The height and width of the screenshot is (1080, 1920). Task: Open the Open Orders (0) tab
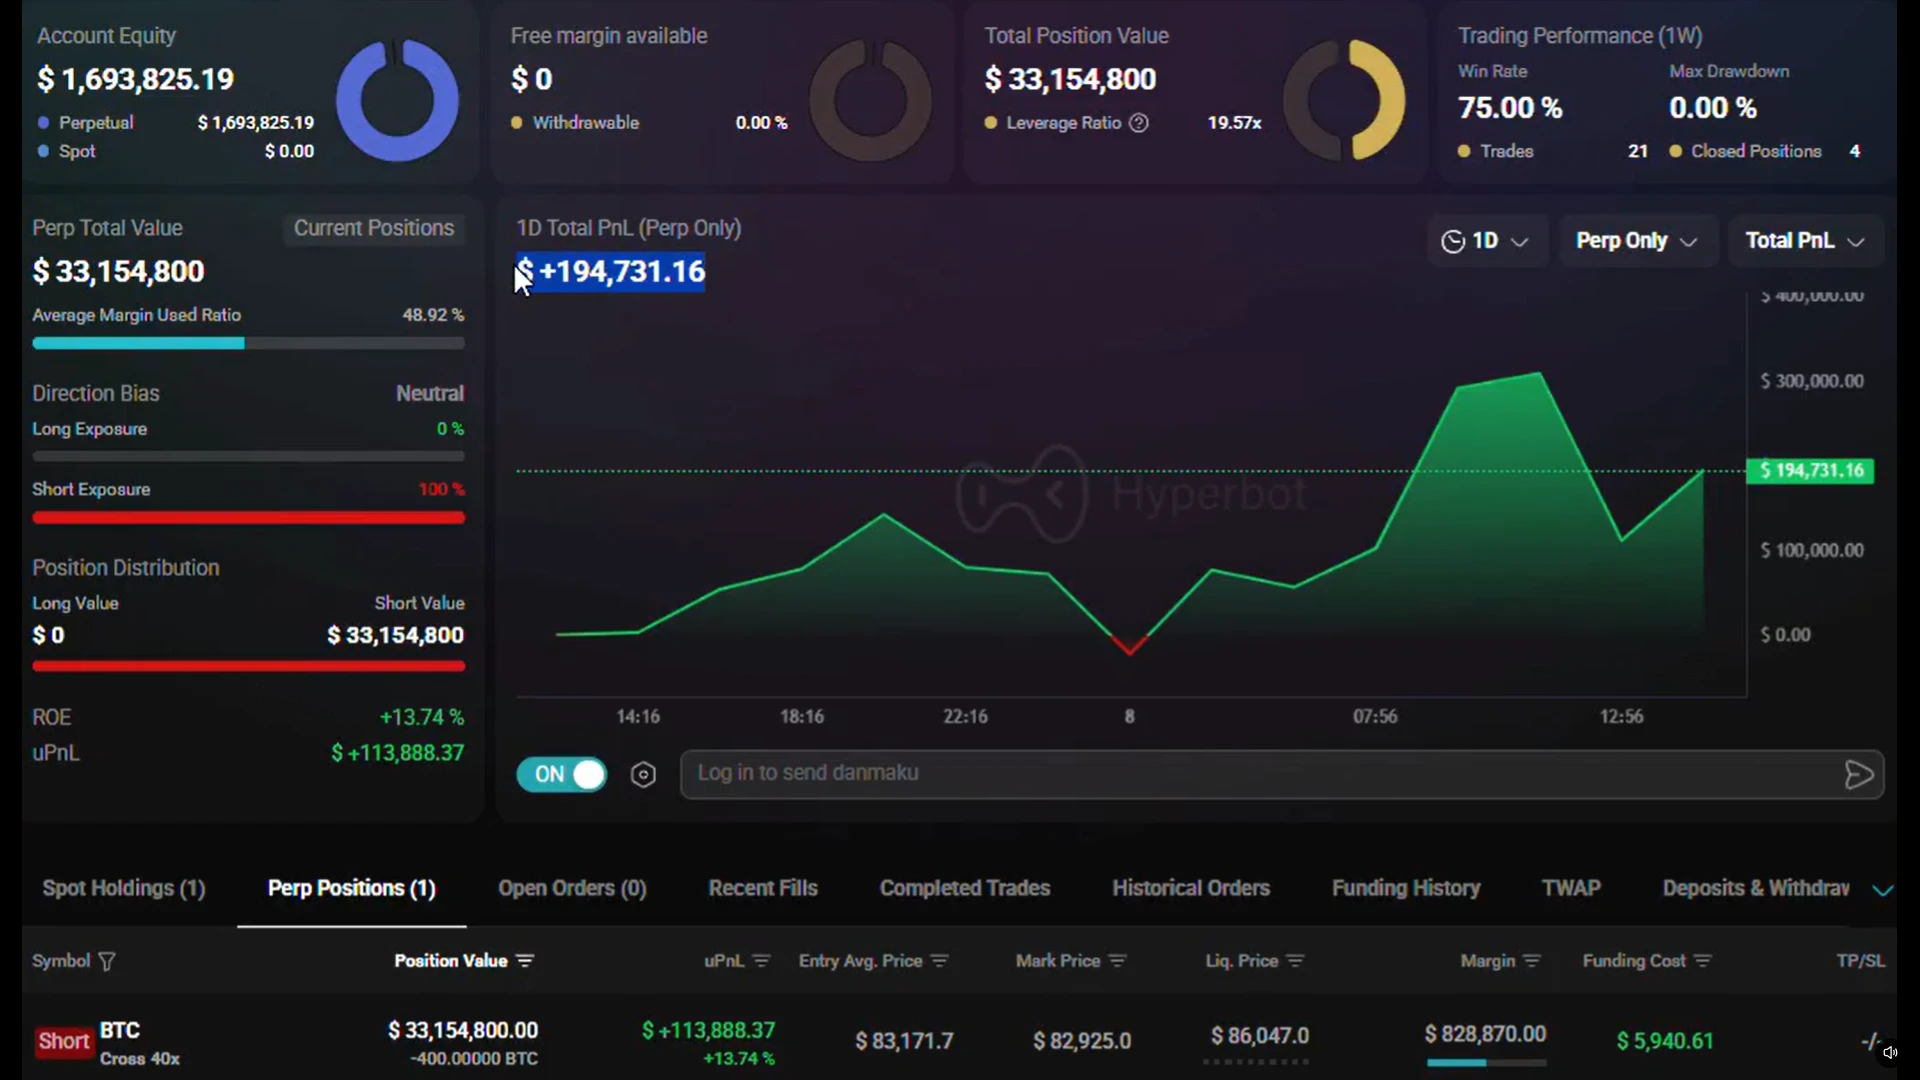pos(572,889)
